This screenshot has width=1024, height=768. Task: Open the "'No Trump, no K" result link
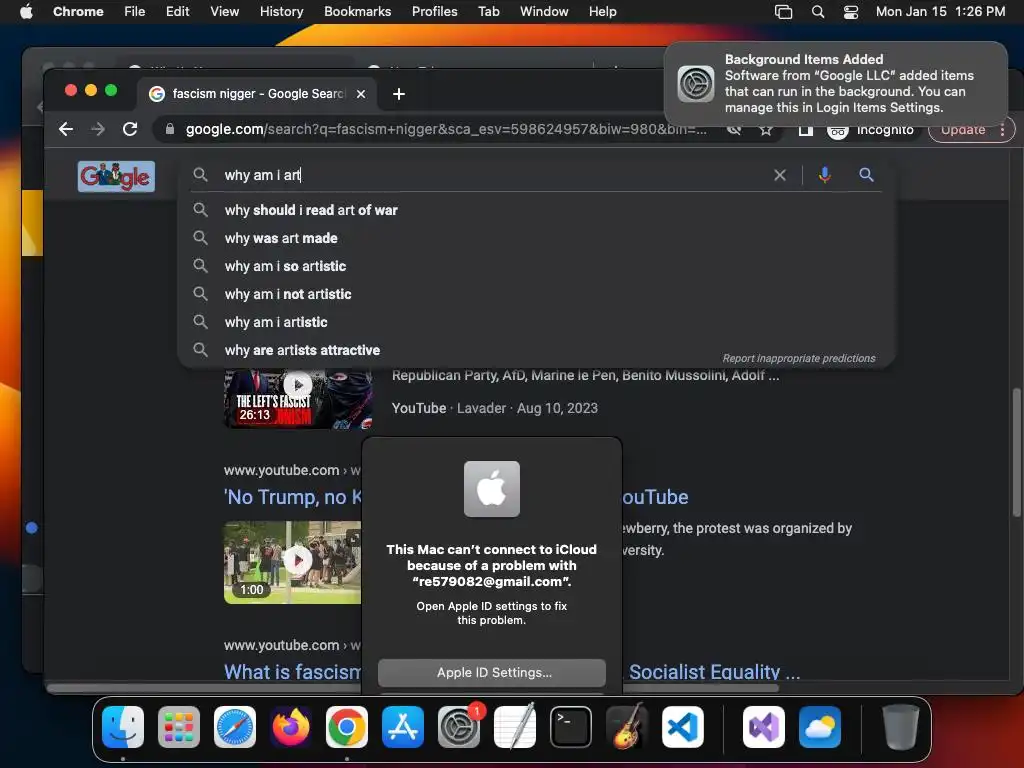[293, 497]
